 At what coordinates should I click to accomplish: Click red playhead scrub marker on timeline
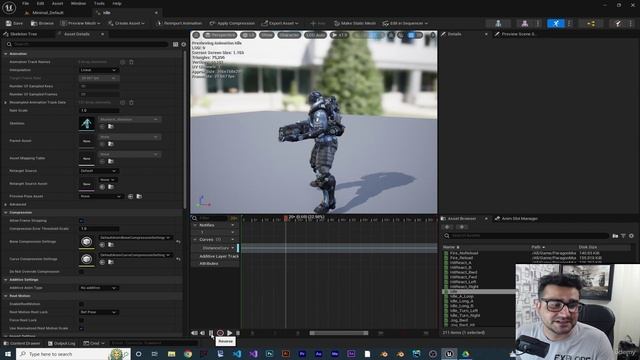(286, 219)
